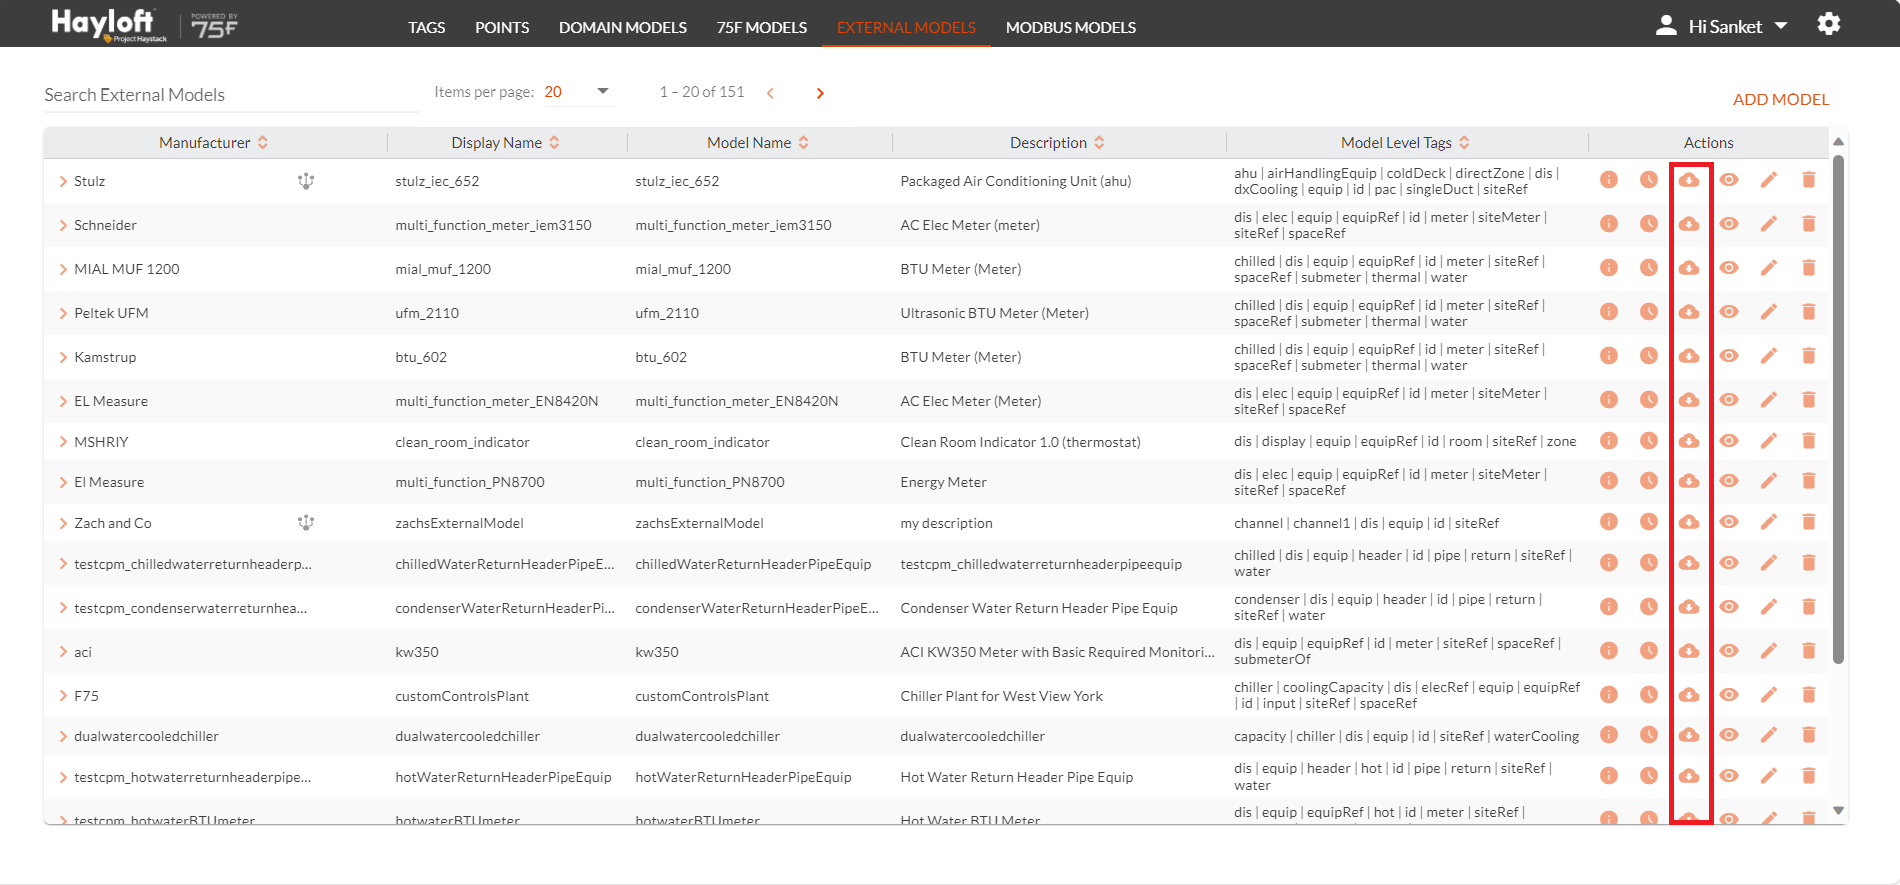Click info icon for aci row
This screenshot has height=885, width=1900.
click(1609, 651)
